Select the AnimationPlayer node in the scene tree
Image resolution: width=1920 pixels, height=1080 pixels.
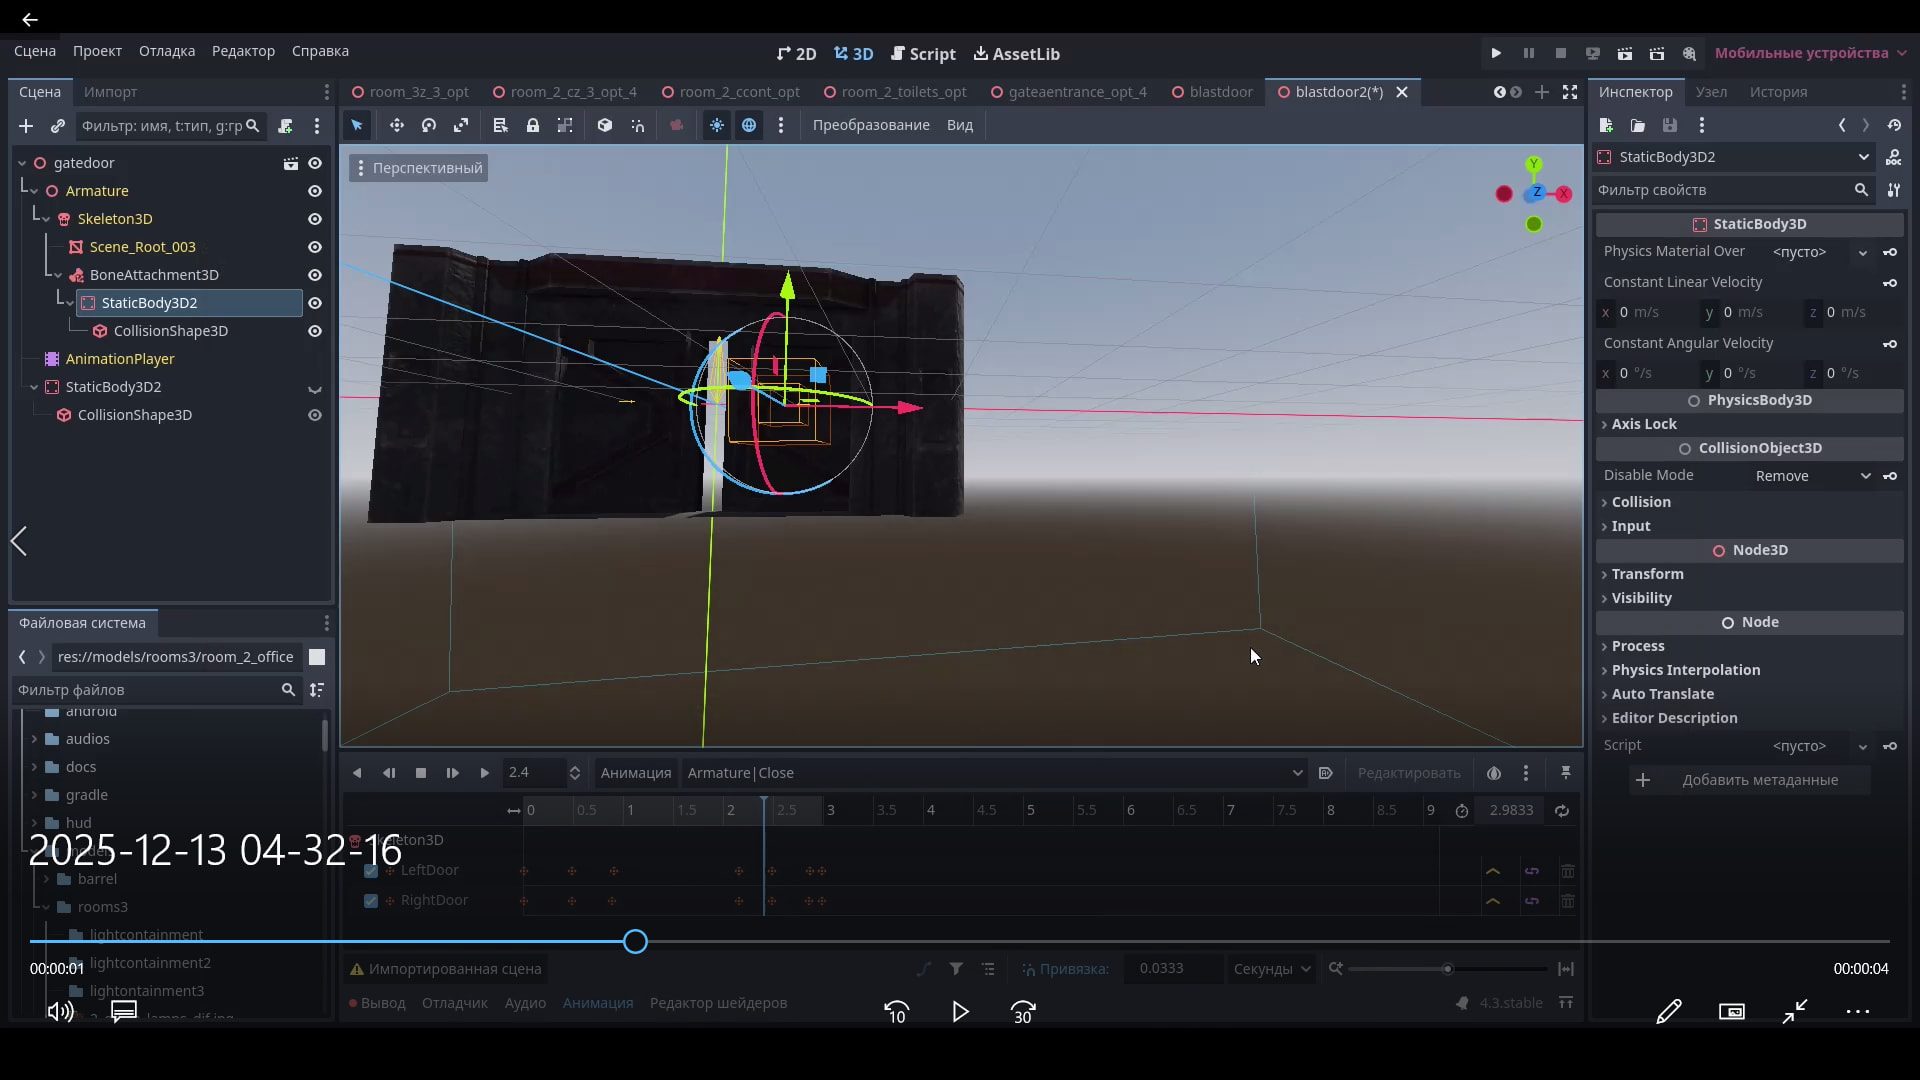coord(120,359)
